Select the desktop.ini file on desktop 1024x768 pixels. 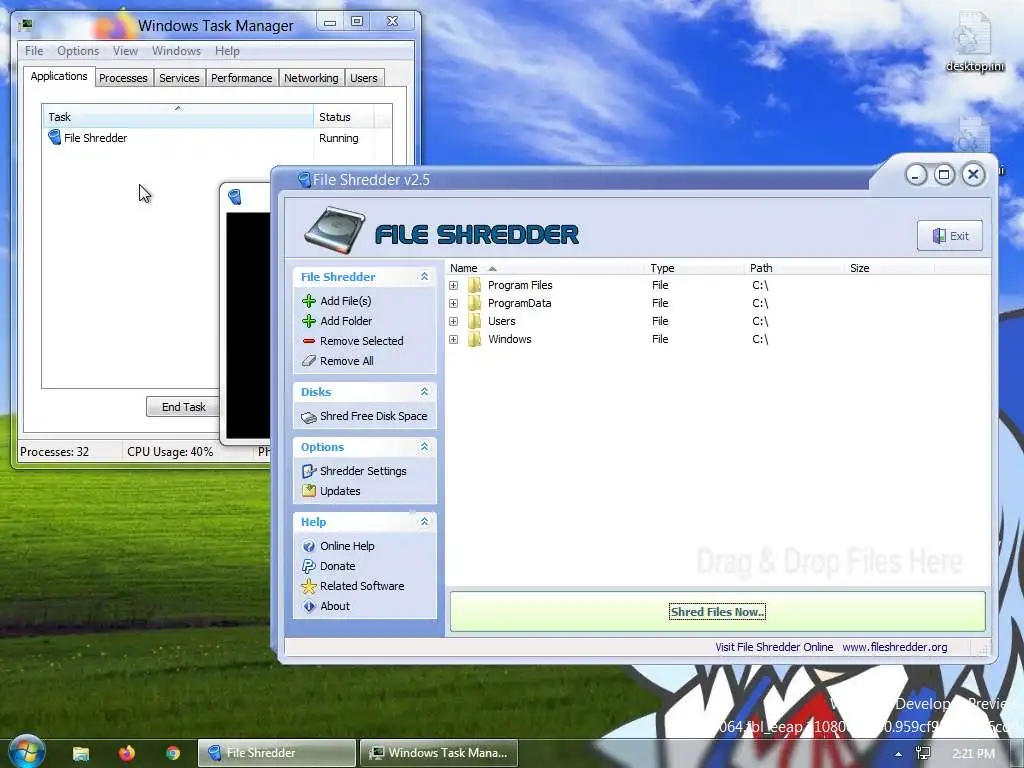(974, 41)
